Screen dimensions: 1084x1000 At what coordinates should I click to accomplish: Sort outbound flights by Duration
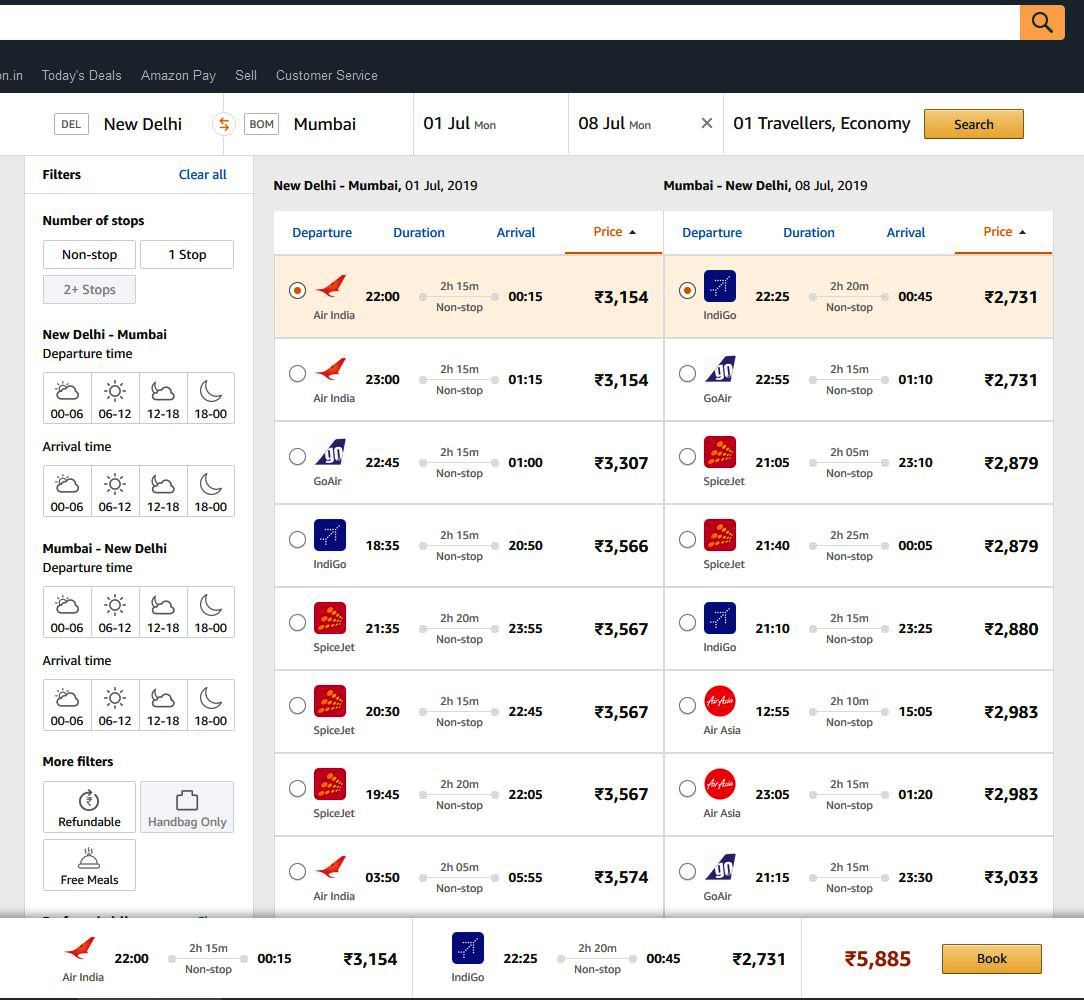(x=419, y=232)
